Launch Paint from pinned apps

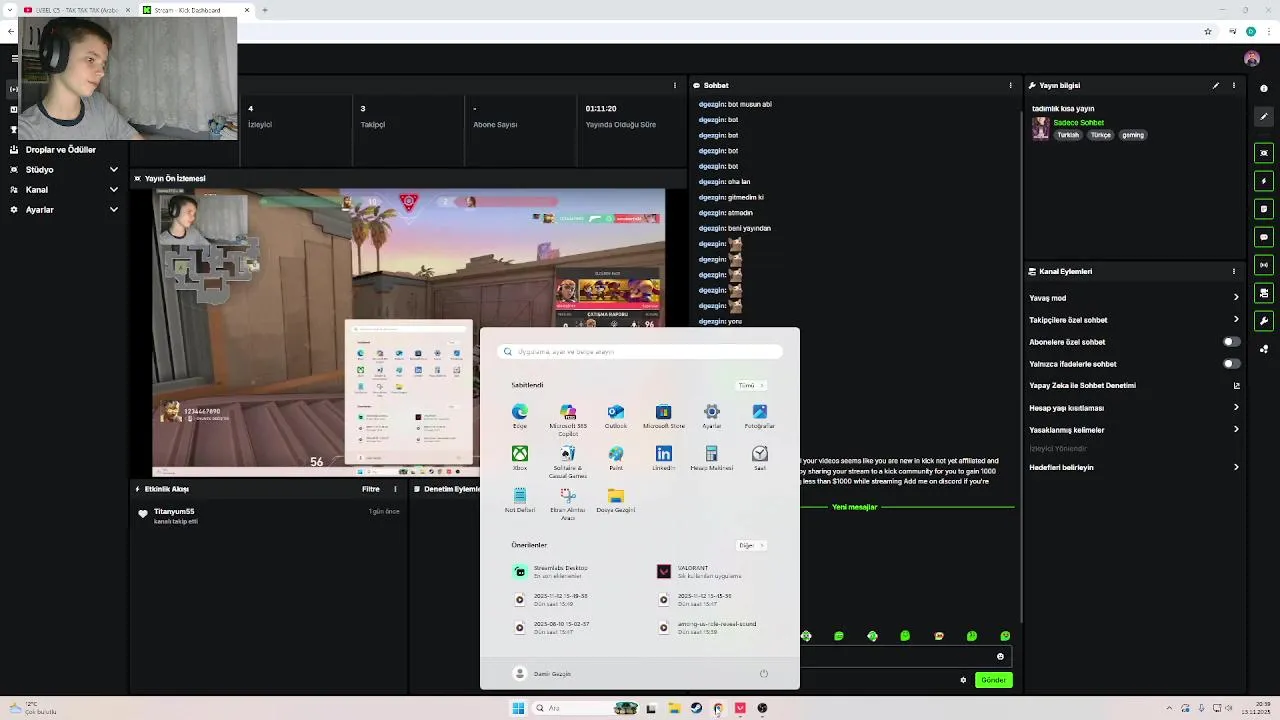pos(616,458)
